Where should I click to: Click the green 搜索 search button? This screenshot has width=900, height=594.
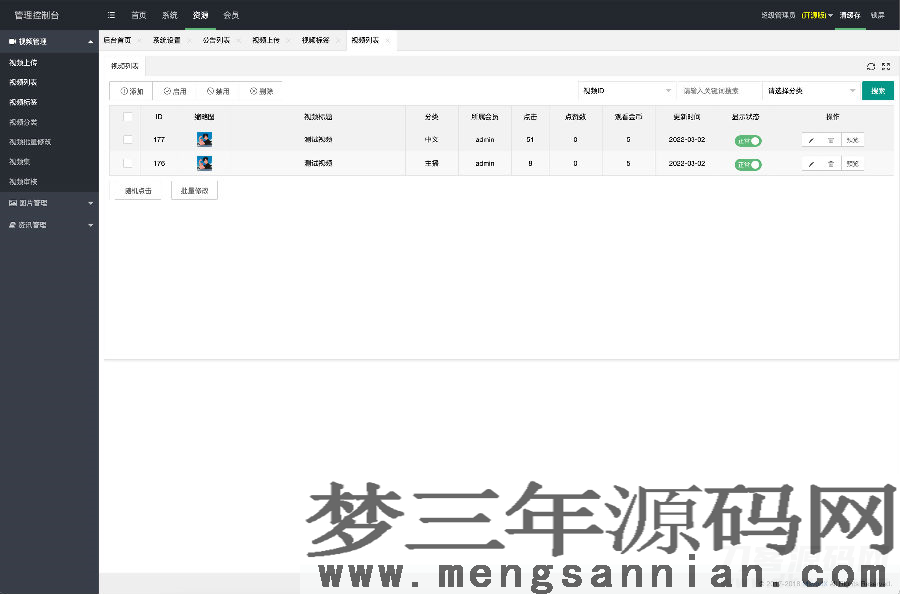point(878,91)
